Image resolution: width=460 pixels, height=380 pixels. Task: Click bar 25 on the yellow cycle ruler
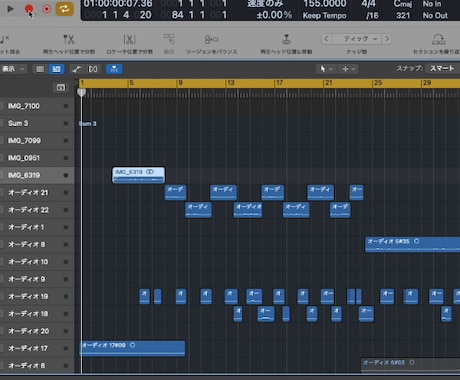378,83
